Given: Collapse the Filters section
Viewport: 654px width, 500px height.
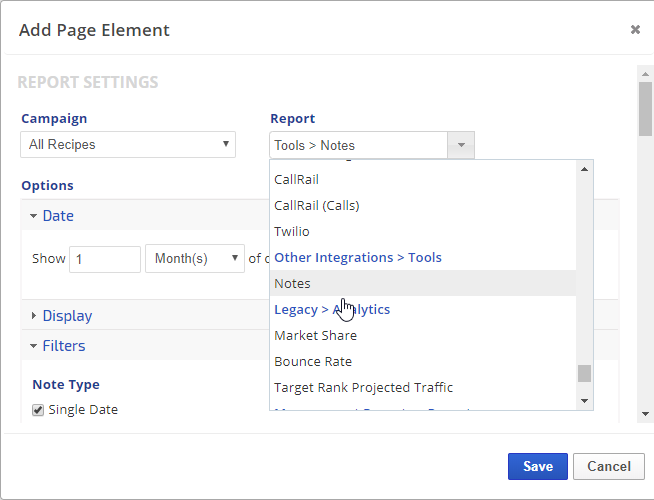Looking at the screenshot, I should pos(63,346).
